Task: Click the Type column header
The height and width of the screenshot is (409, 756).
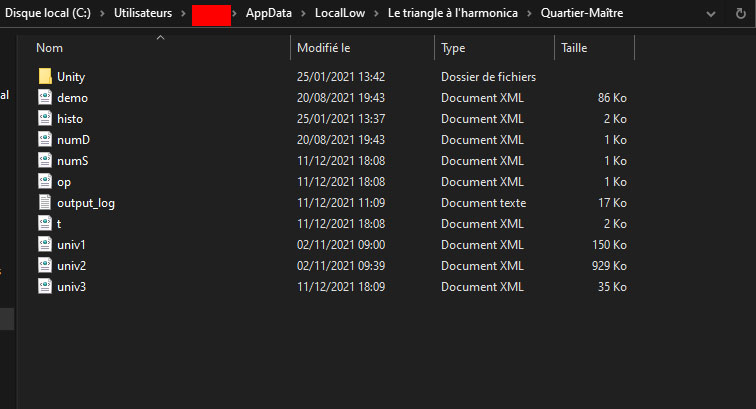Action: click(x=453, y=48)
